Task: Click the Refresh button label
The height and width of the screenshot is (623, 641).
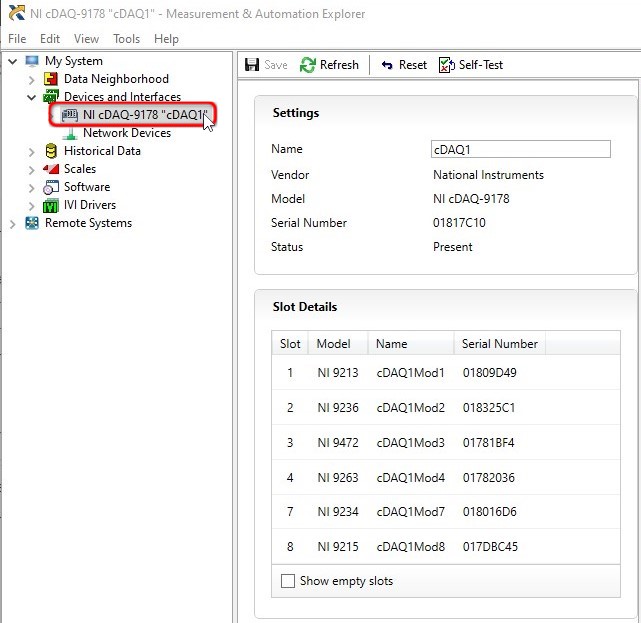Action: pyautogui.click(x=339, y=65)
